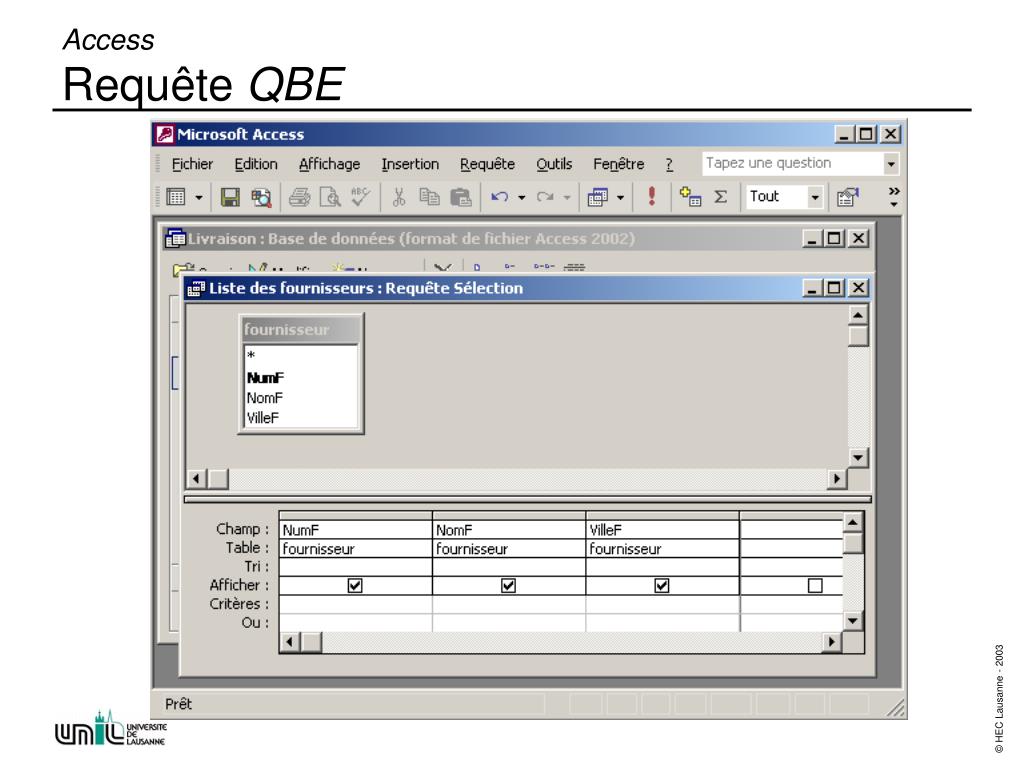Viewport: 1024px width, 768px height.
Task: Uncheck Afficher for the NomF column
Action: point(508,586)
